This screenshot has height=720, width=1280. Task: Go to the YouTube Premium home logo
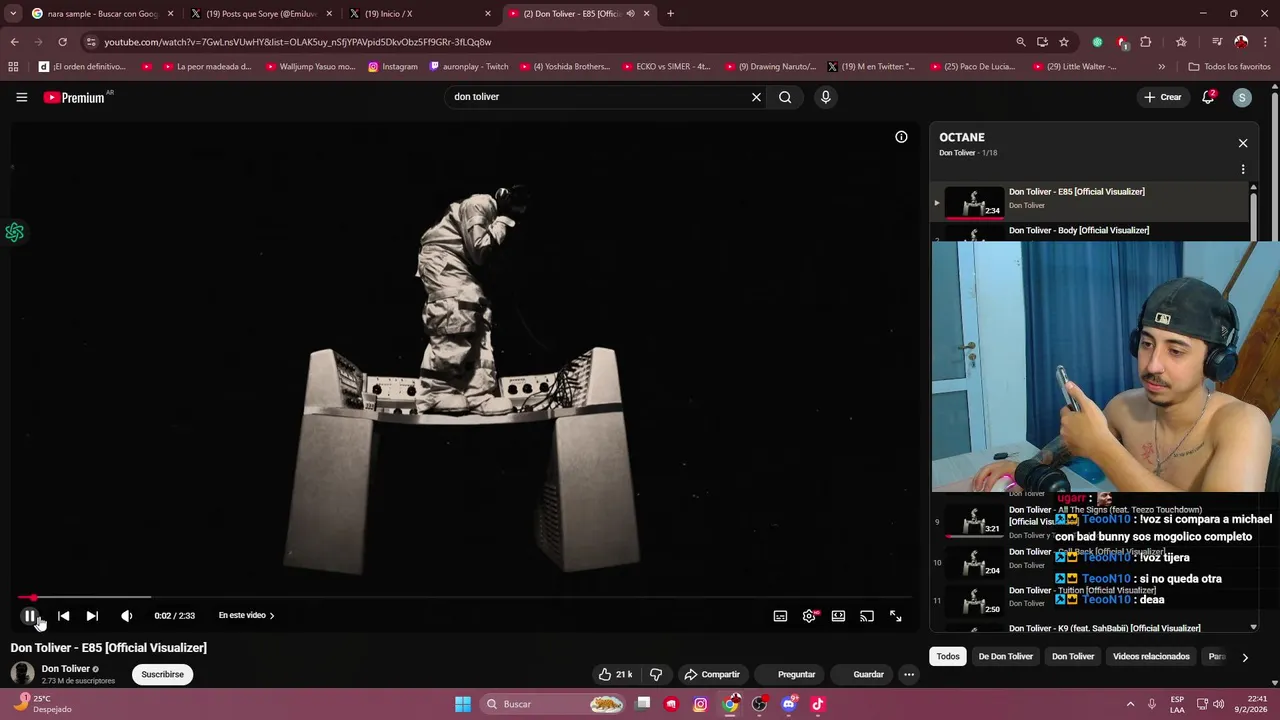click(x=75, y=97)
